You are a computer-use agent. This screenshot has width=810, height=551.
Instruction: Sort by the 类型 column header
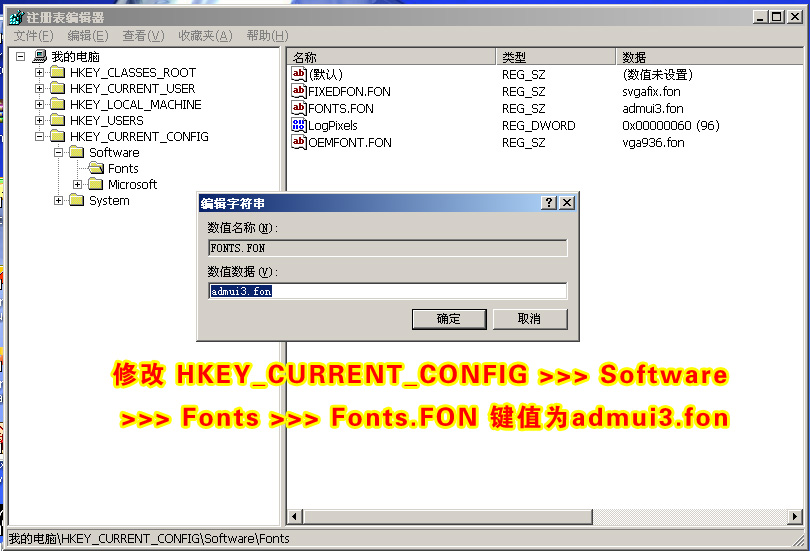tap(556, 57)
